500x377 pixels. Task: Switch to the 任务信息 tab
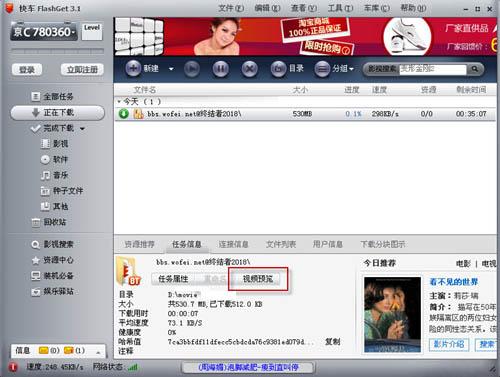pyautogui.click(x=187, y=244)
